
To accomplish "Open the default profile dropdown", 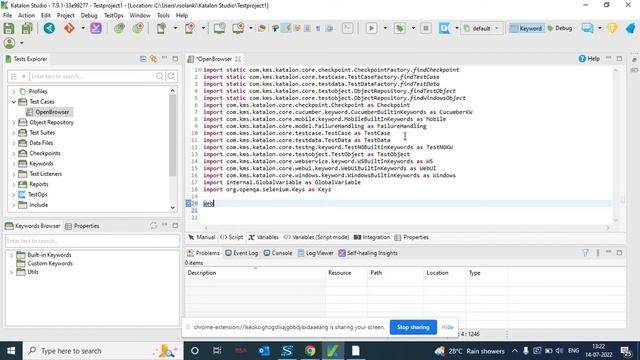I will coord(481,28).
